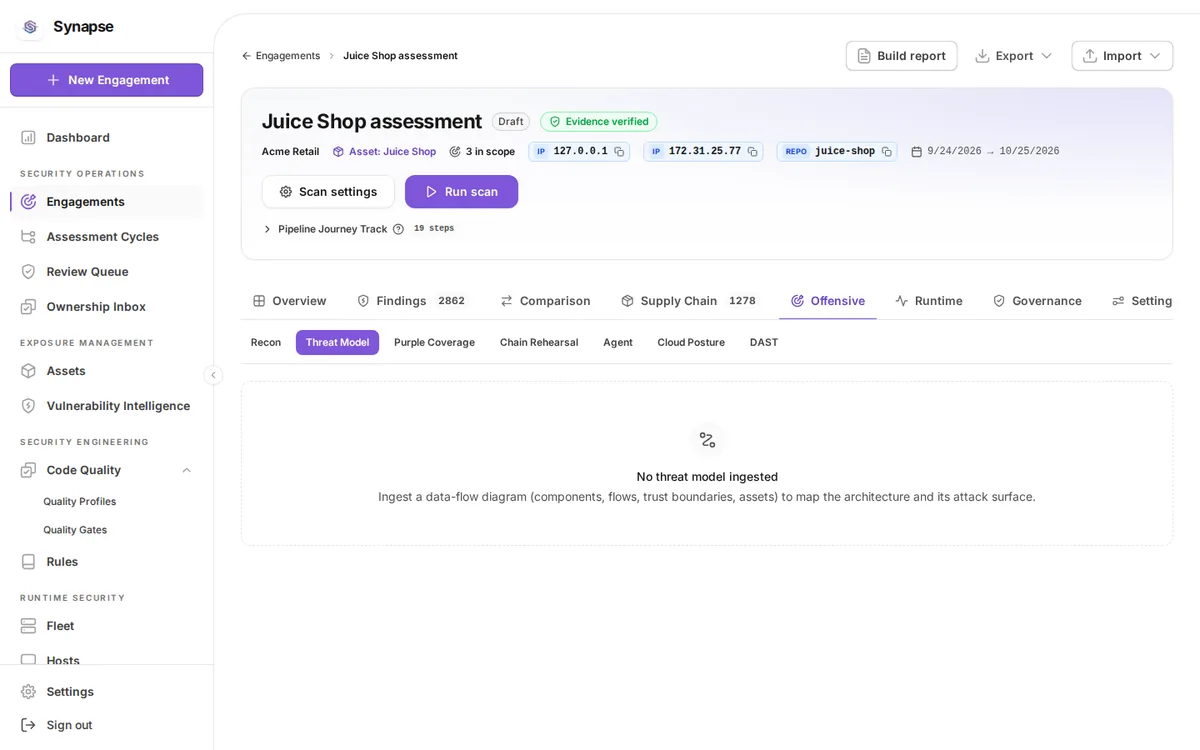Click the Synapse logo icon
Image resolution: width=1200 pixels, height=750 pixels.
pyautogui.click(x=30, y=27)
